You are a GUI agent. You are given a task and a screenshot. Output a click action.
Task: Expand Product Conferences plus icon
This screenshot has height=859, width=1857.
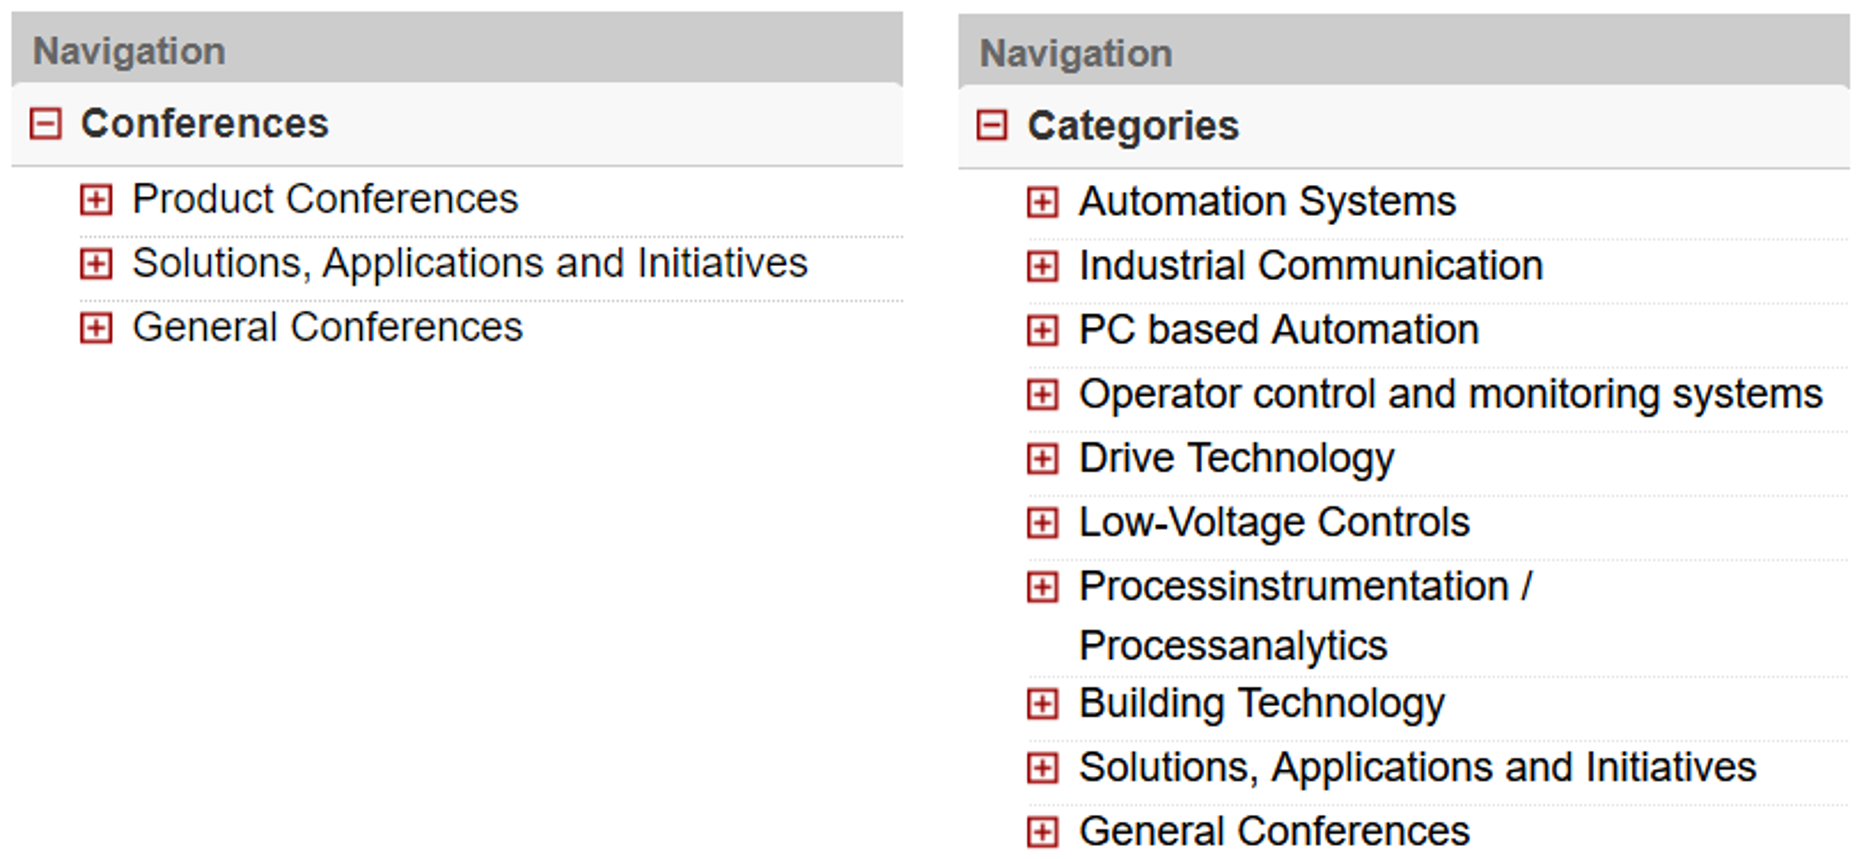[x=96, y=199]
